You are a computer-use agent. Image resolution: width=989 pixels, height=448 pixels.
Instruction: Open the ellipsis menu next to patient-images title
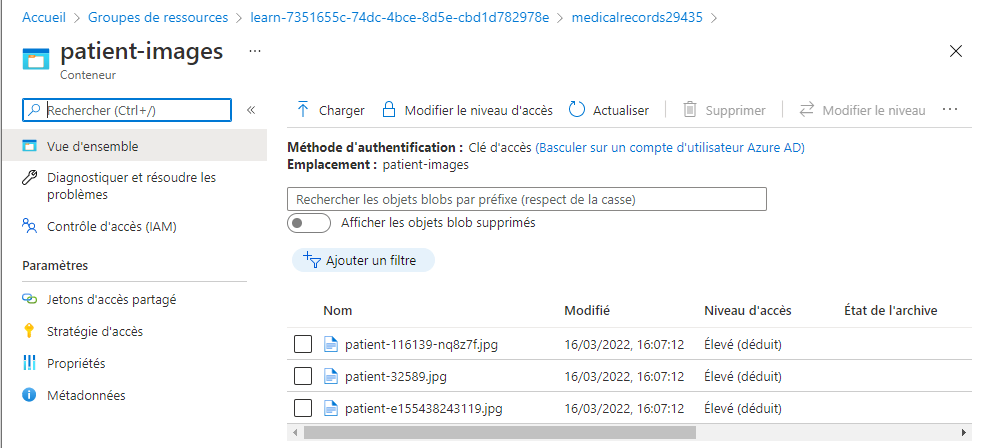[x=255, y=51]
